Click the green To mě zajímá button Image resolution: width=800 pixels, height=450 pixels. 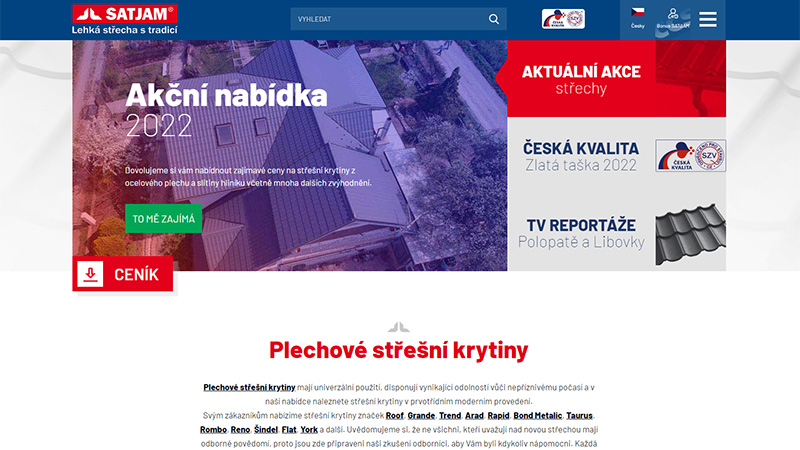click(x=163, y=218)
